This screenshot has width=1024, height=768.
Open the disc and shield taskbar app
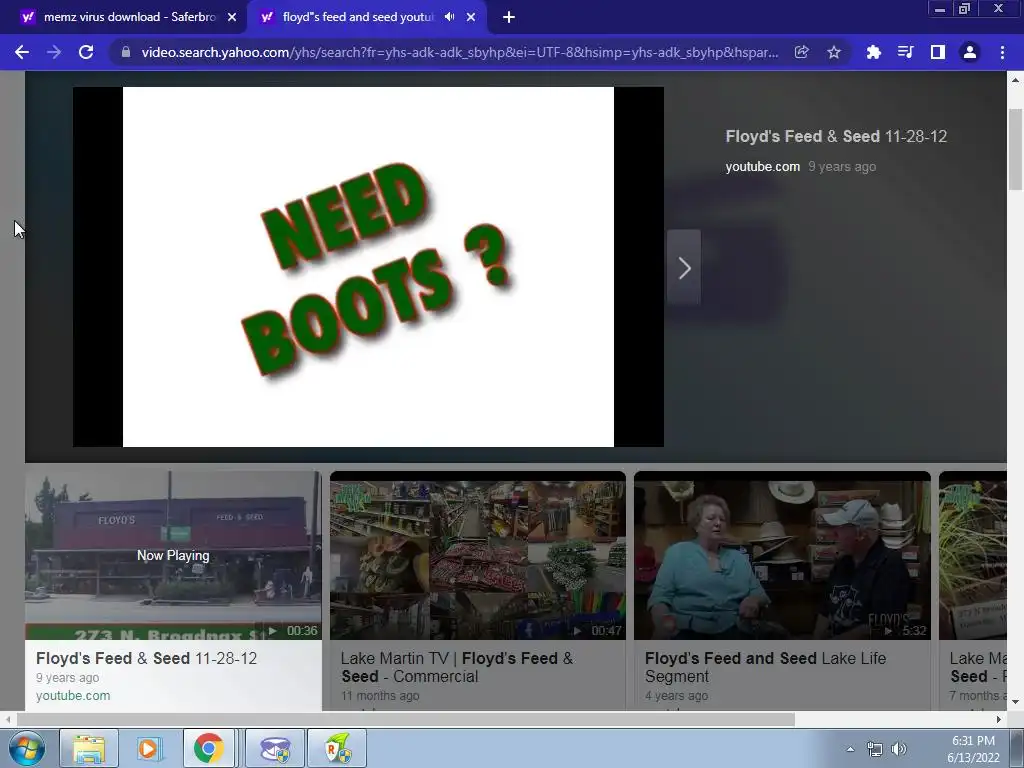tap(275, 748)
